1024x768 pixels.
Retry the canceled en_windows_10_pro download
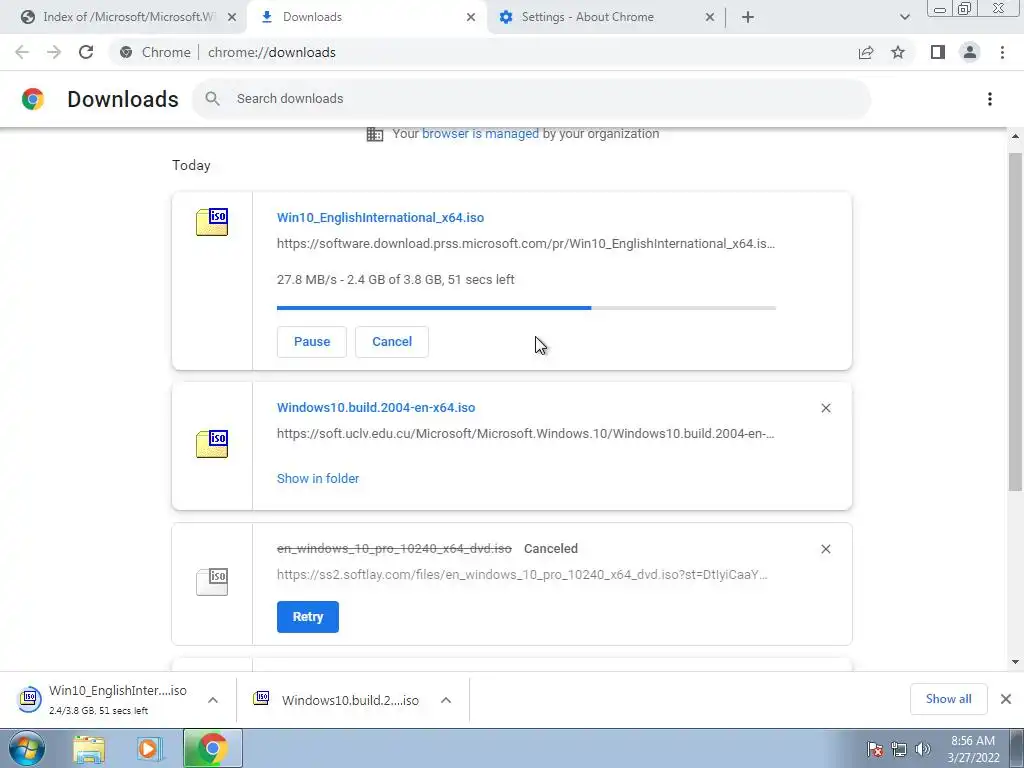pos(308,617)
